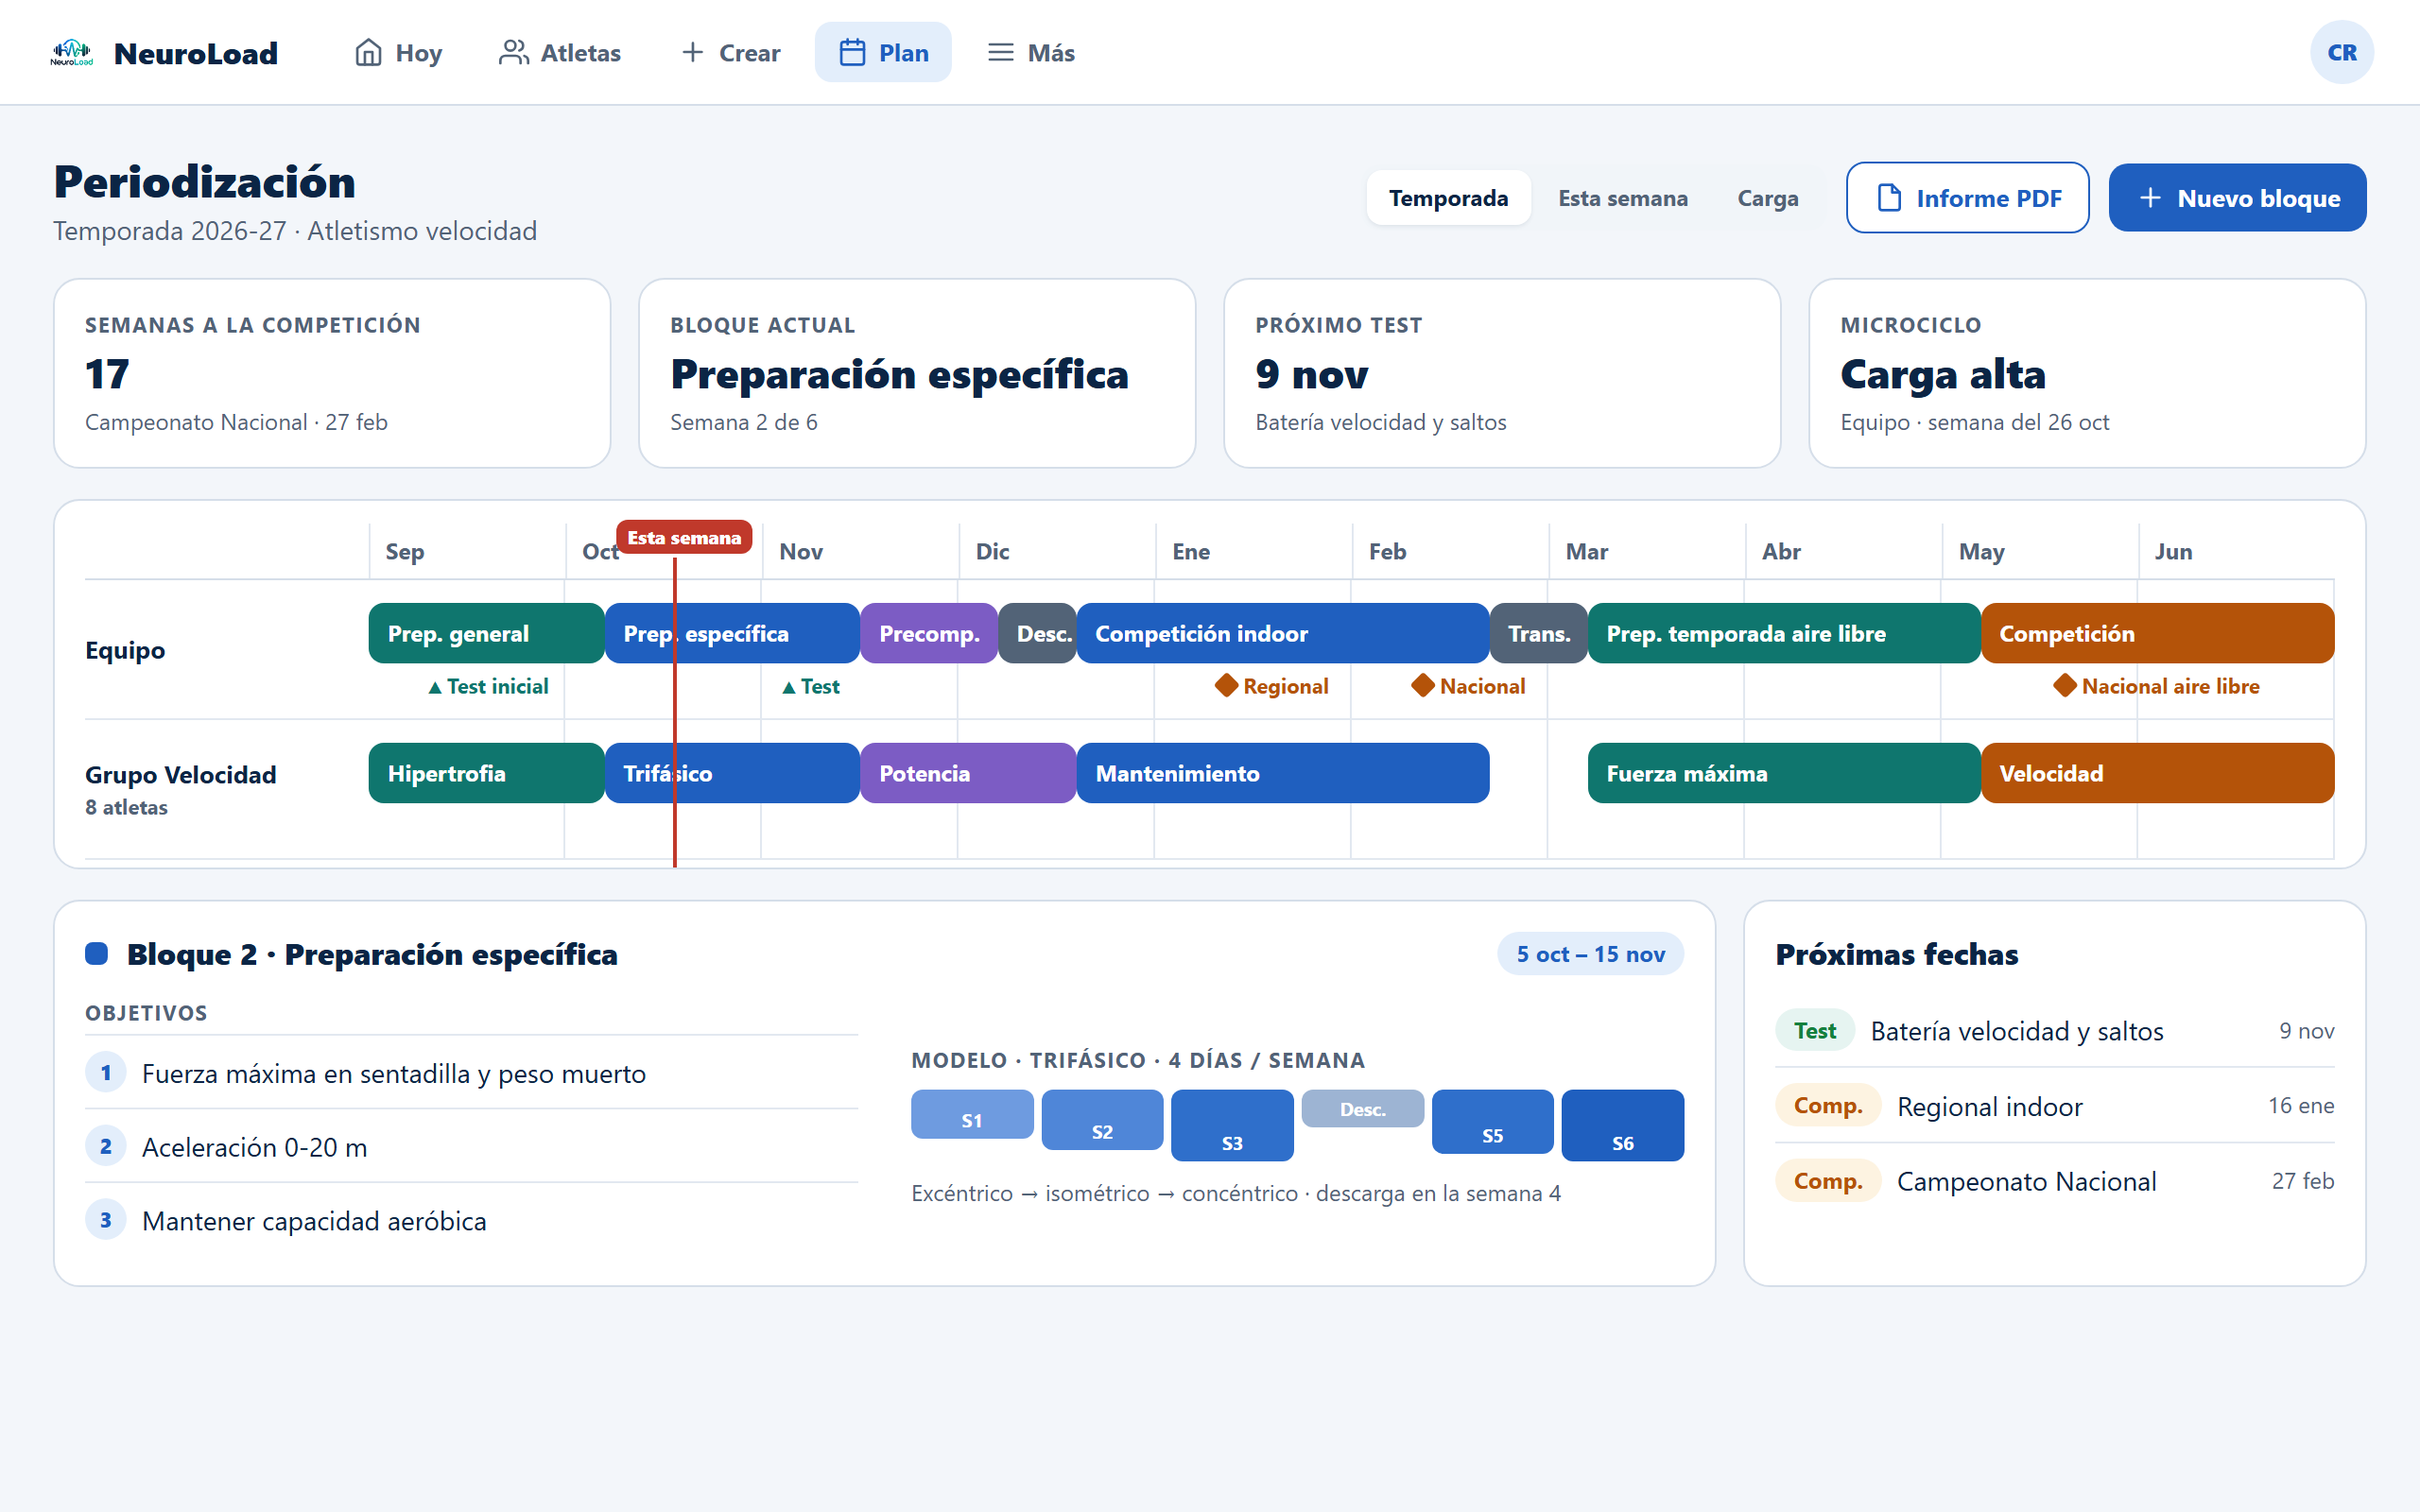Select the Prep. temporada aire libre block
The height and width of the screenshot is (1512, 2420).
[1784, 633]
